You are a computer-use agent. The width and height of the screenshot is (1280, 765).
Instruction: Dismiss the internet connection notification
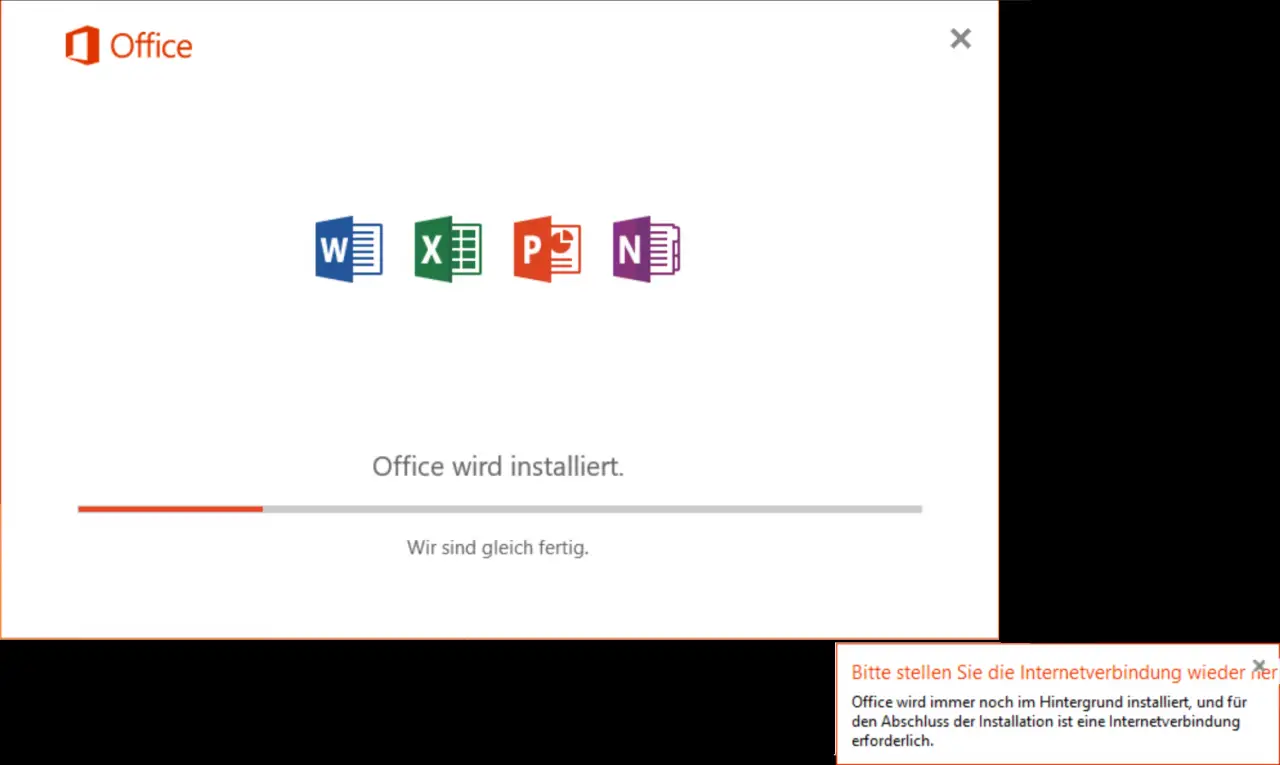(1259, 666)
